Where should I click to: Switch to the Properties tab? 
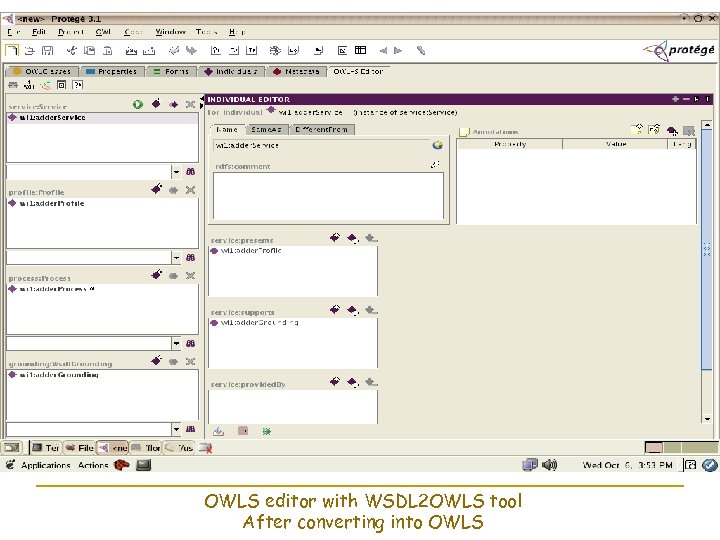coord(112,71)
